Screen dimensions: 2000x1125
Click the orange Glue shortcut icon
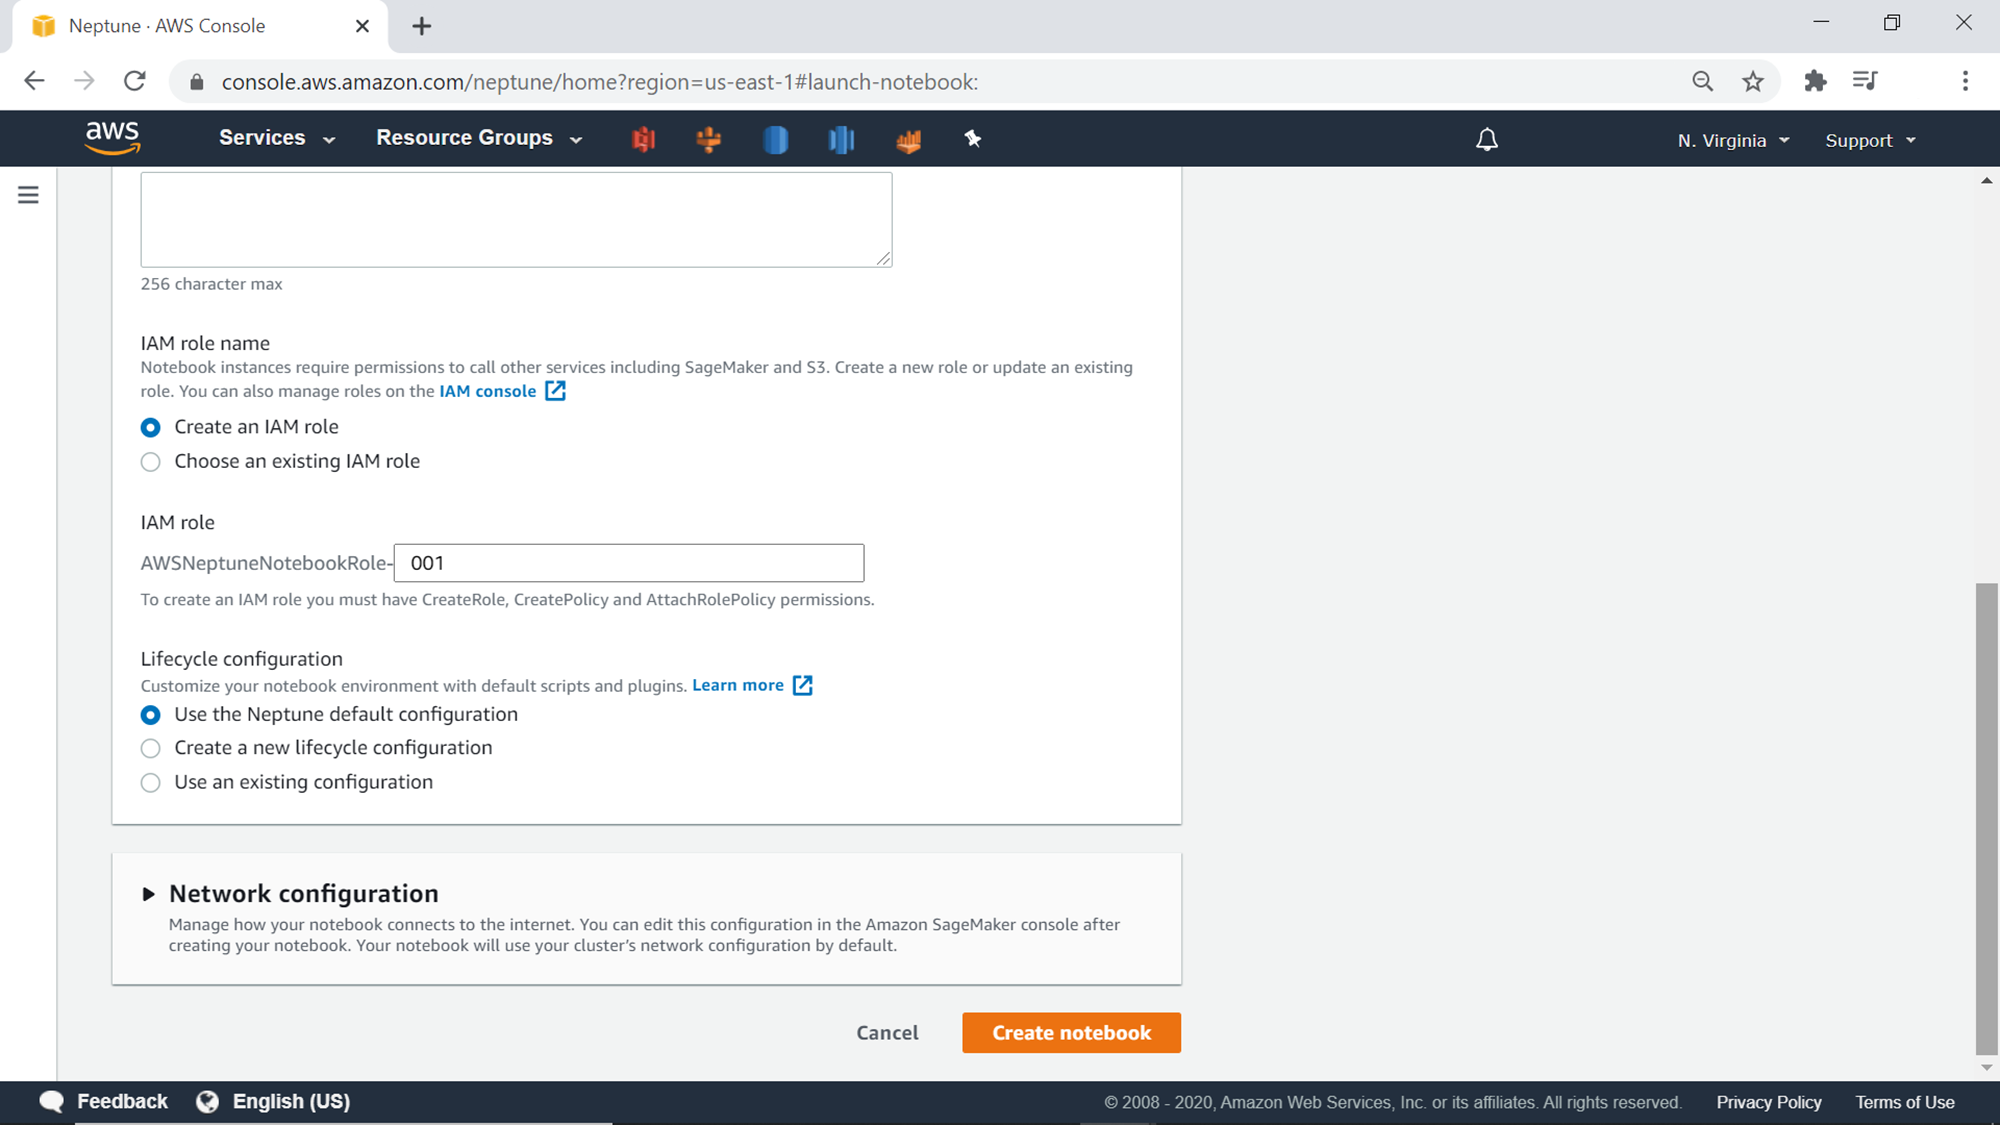coord(708,139)
